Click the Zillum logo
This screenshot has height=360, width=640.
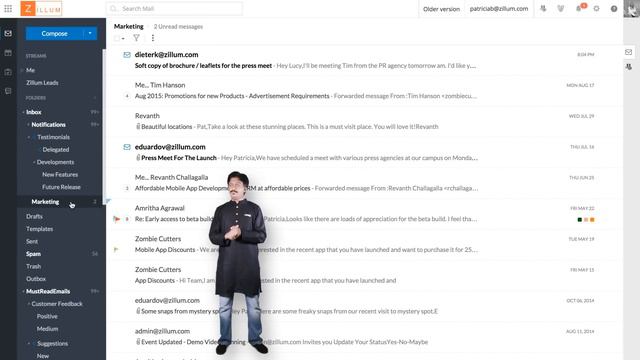tap(41, 9)
